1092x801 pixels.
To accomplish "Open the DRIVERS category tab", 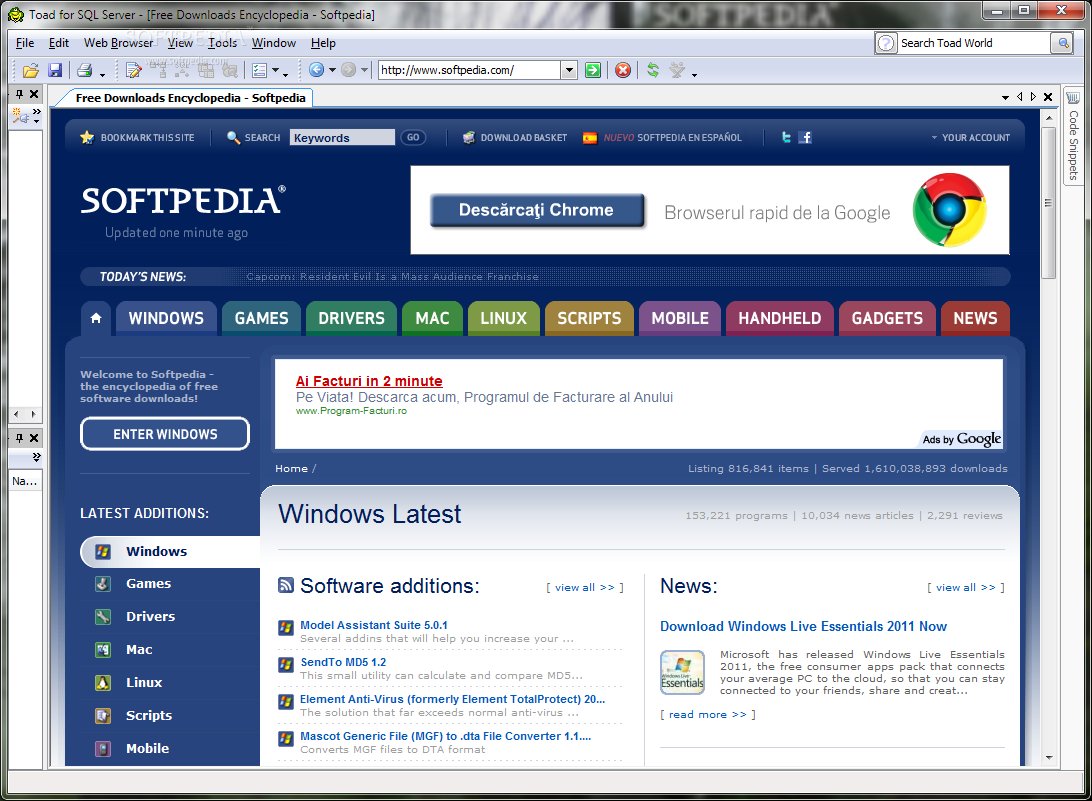I will 351,318.
